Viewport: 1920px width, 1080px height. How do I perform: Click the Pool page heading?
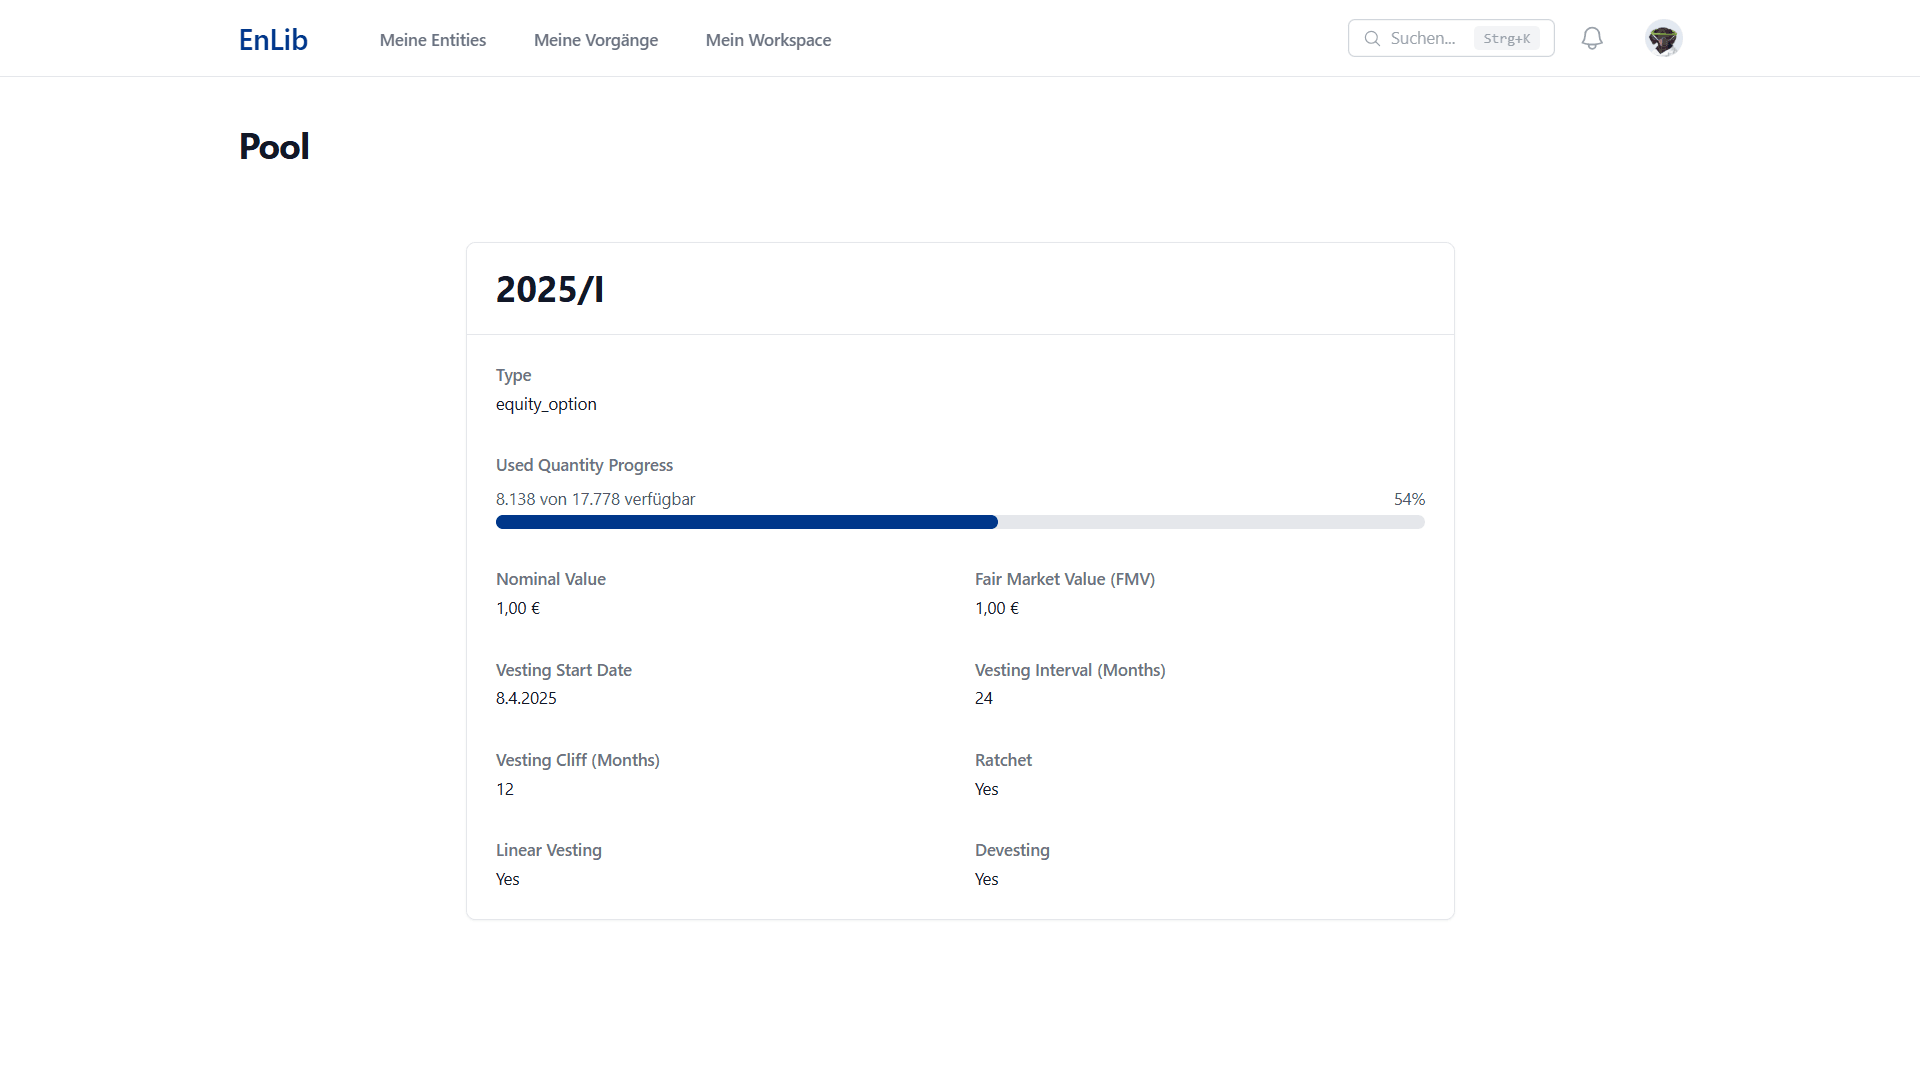[274, 147]
